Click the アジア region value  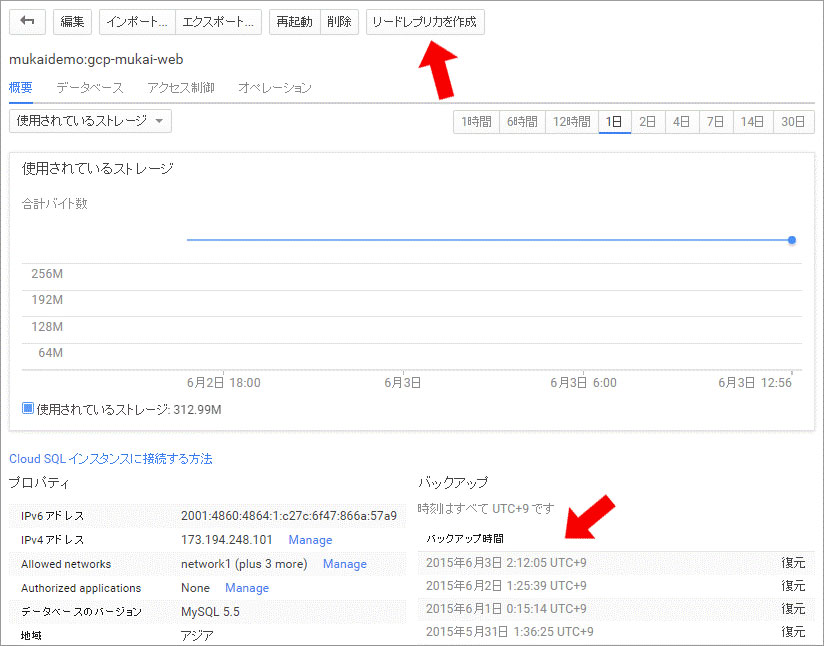[198, 636]
